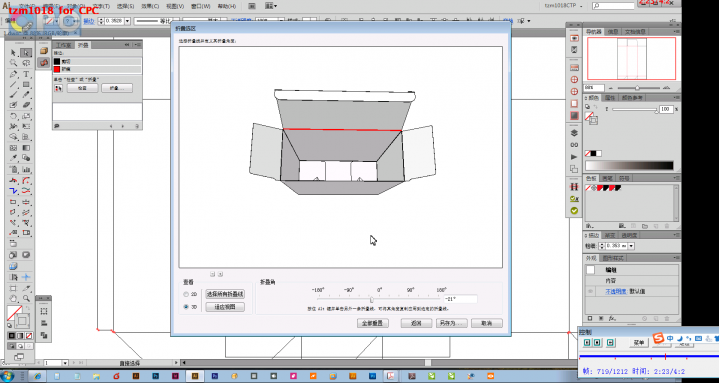Click the green checkmark plugin icon
Viewport: 719px width, 383px height.
[574, 211]
